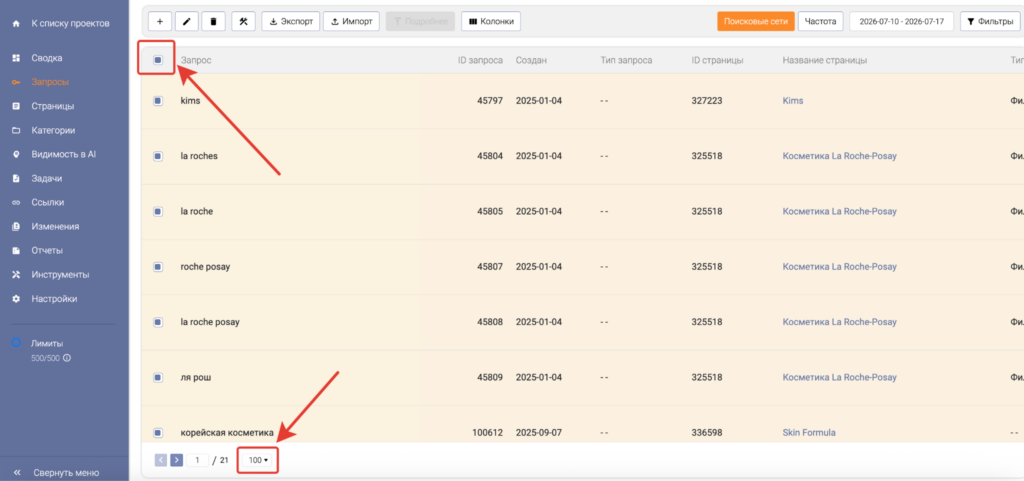Open the date range field 2026-07-10 - 2026-07-17
Image resolution: width=1024 pixels, height=481 pixels.
coord(901,21)
